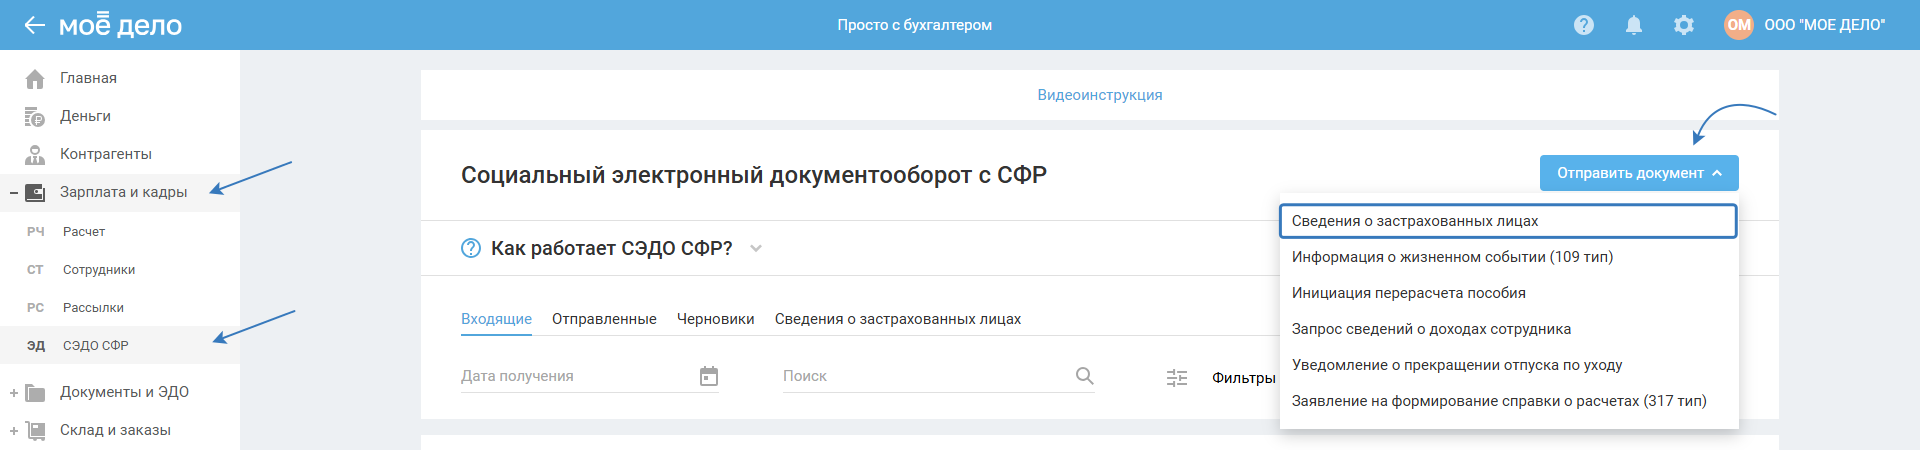Toggle the Отправить документ dropdown button
1920x450 pixels.
1639,173
